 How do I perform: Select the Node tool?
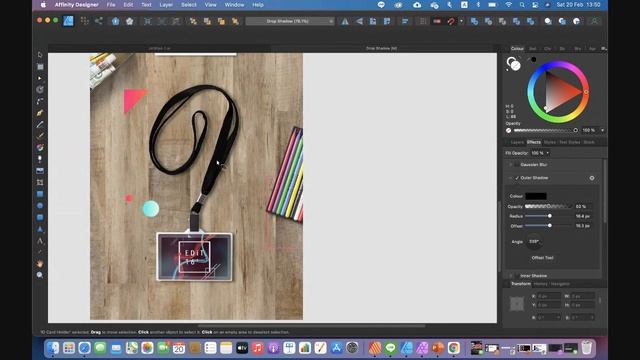(40, 78)
